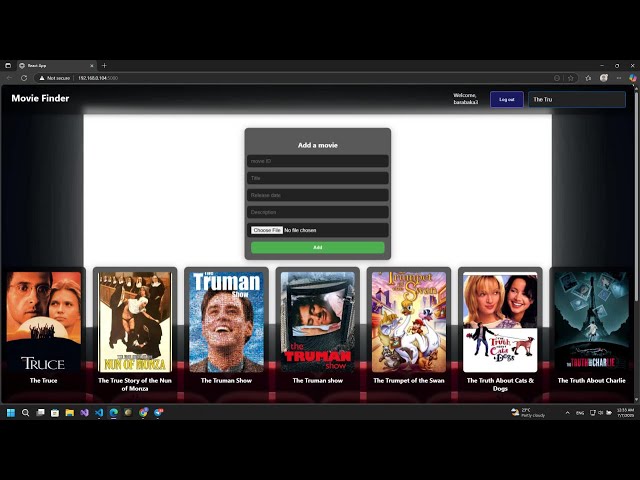The image size is (640, 480).
Task: Open Visual Studio Code from the taskbar
Action: click(99, 413)
